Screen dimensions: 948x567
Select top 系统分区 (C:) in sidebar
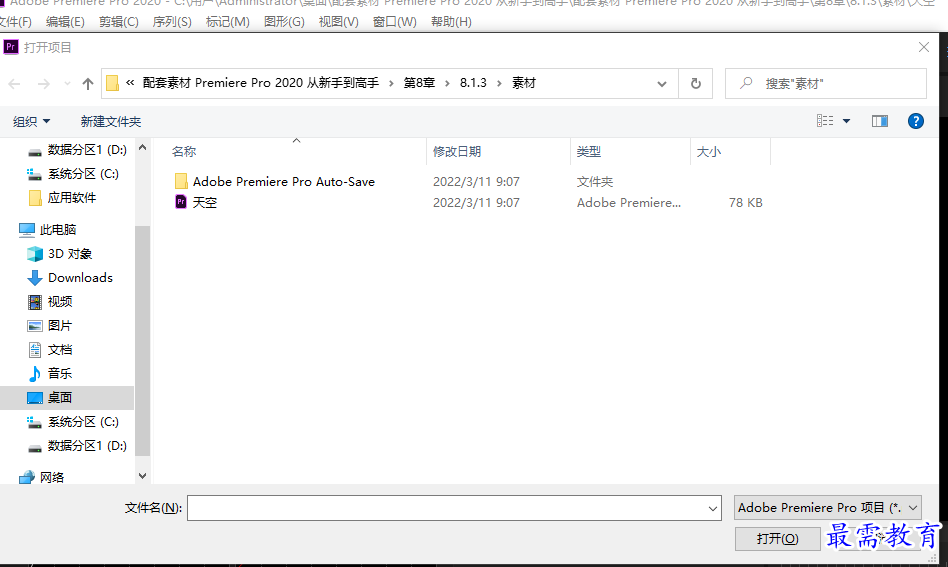83,174
